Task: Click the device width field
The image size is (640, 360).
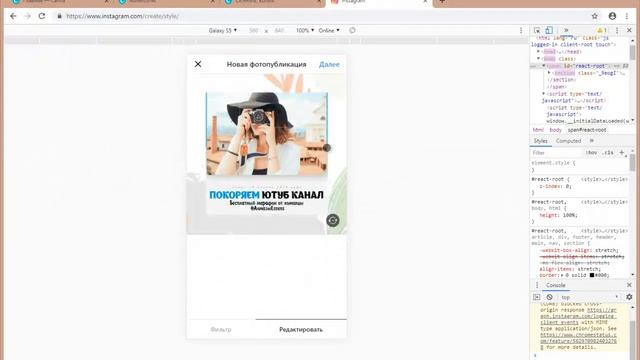Action: click(x=253, y=31)
